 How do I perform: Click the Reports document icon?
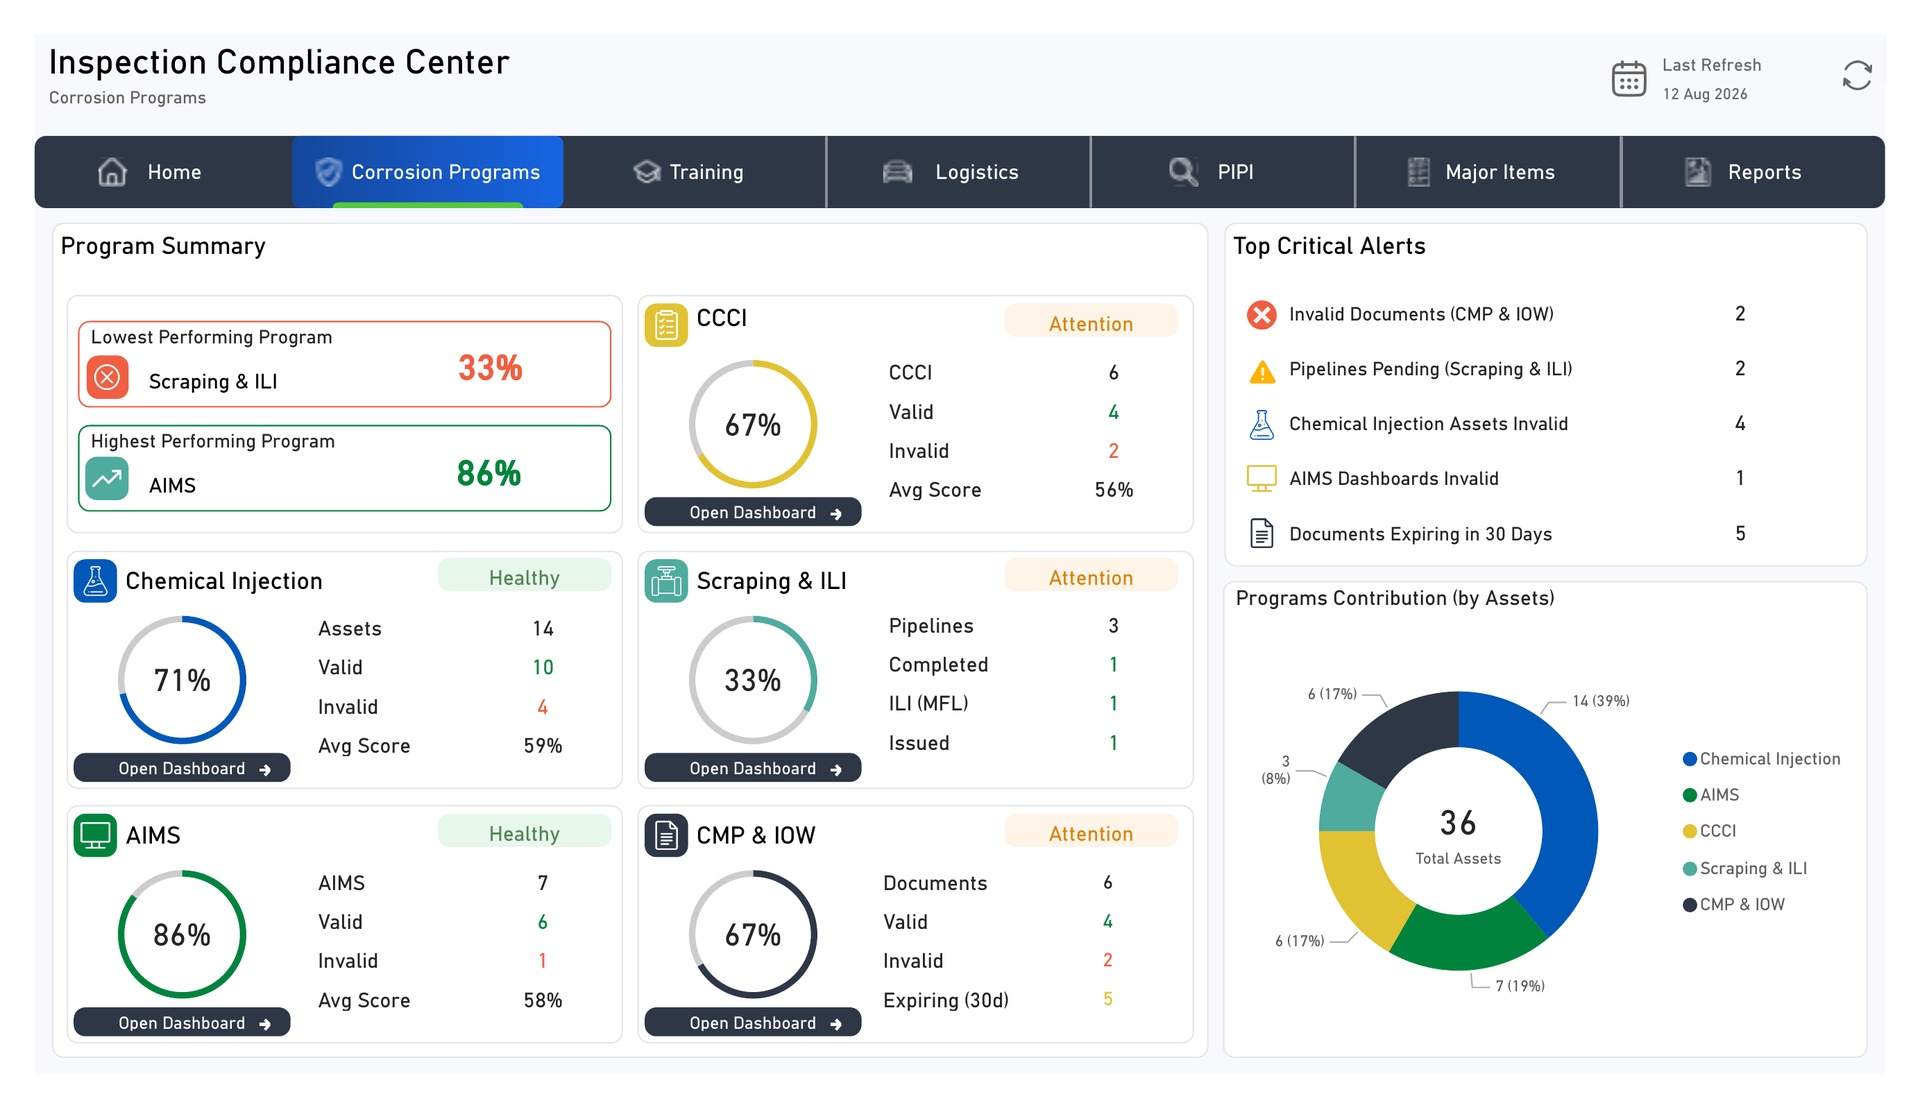pyautogui.click(x=1697, y=172)
